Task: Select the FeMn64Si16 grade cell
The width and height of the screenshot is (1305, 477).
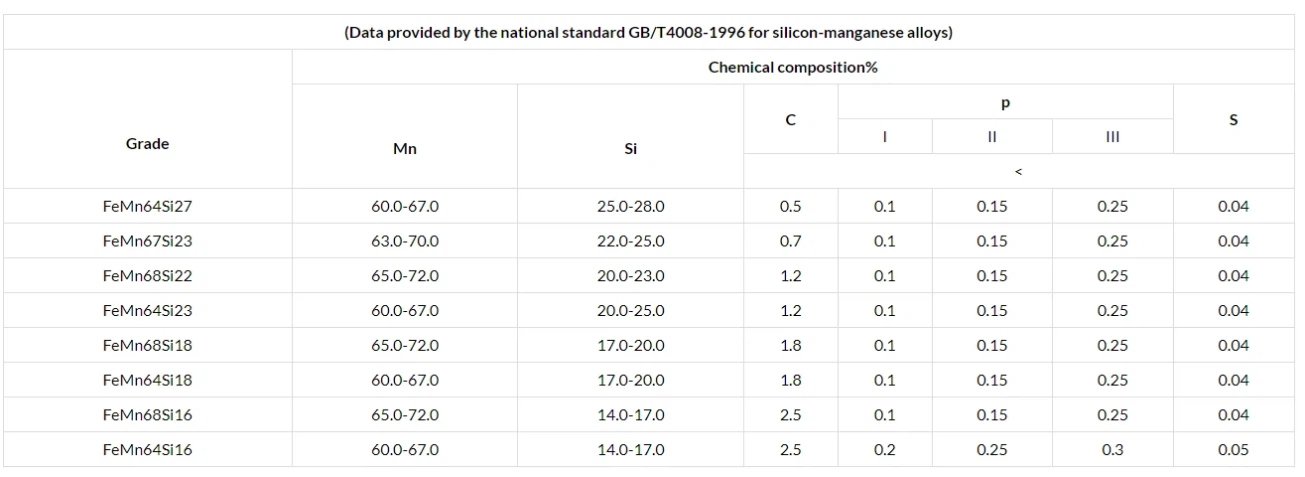Action: click(x=147, y=450)
